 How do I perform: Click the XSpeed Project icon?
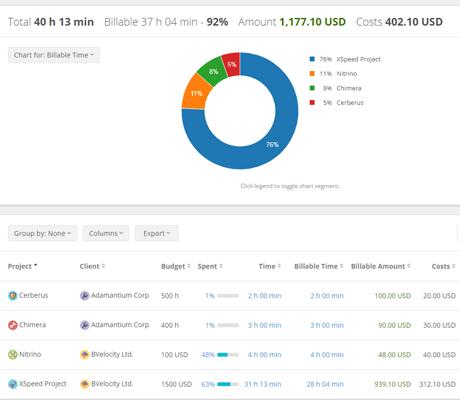click(x=13, y=384)
